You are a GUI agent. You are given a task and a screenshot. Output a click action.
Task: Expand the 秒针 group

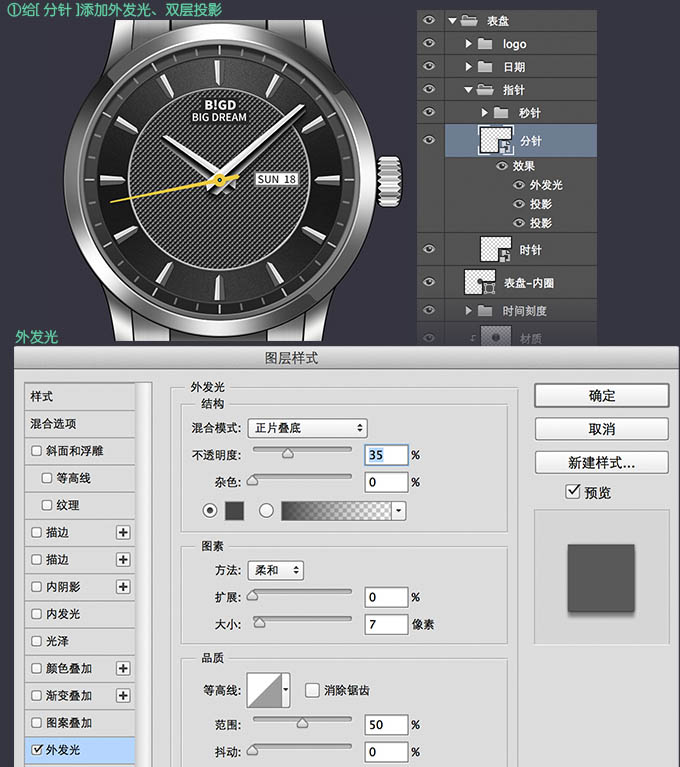(484, 113)
